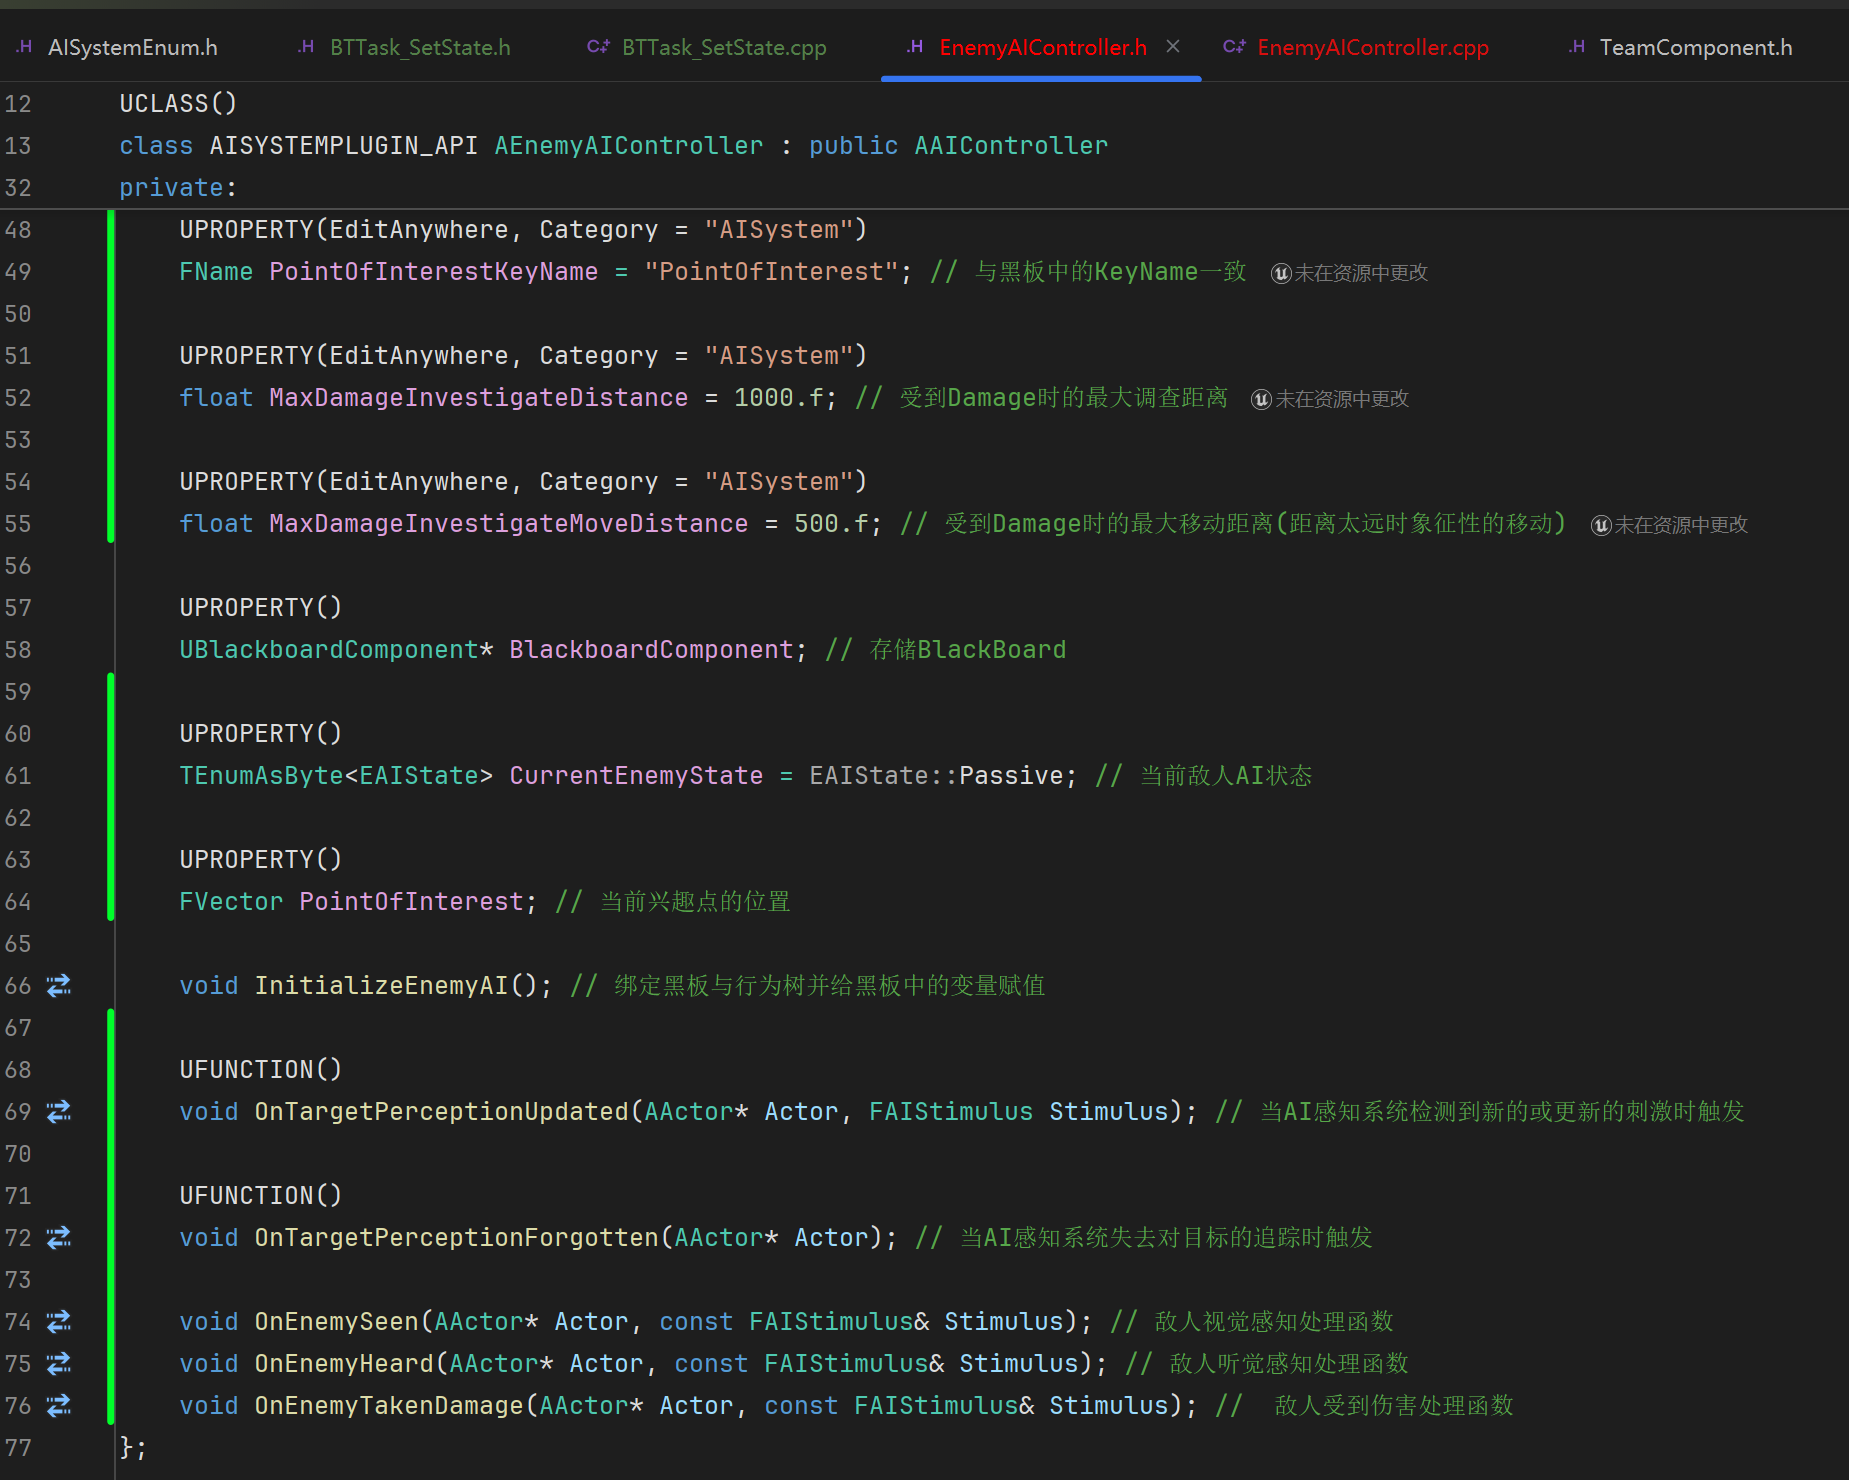This screenshot has width=1849, height=1480.
Task: Click the '当前兴趣点的位置' comment
Action: 695,902
